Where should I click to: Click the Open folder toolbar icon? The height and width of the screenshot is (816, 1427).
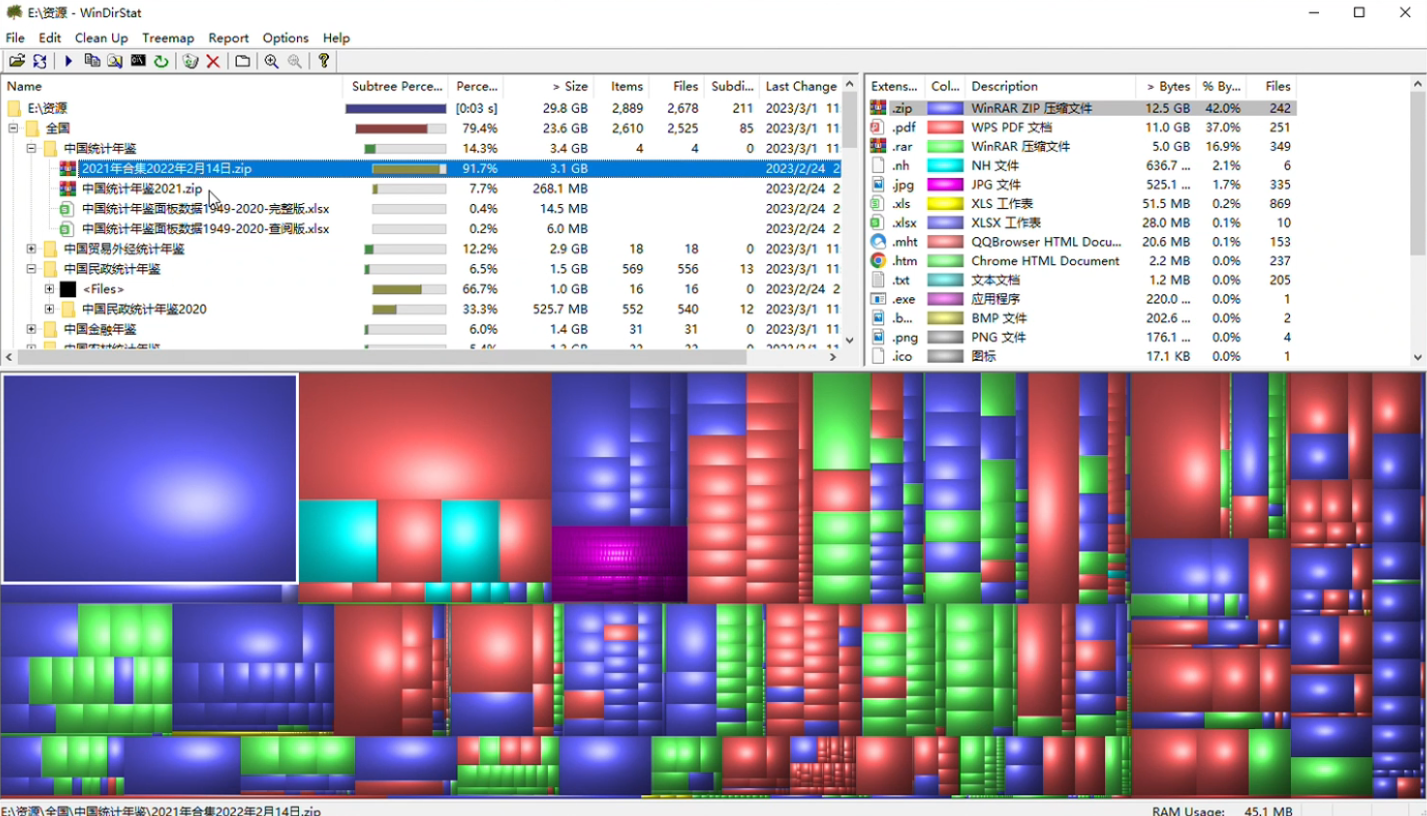click(16, 61)
